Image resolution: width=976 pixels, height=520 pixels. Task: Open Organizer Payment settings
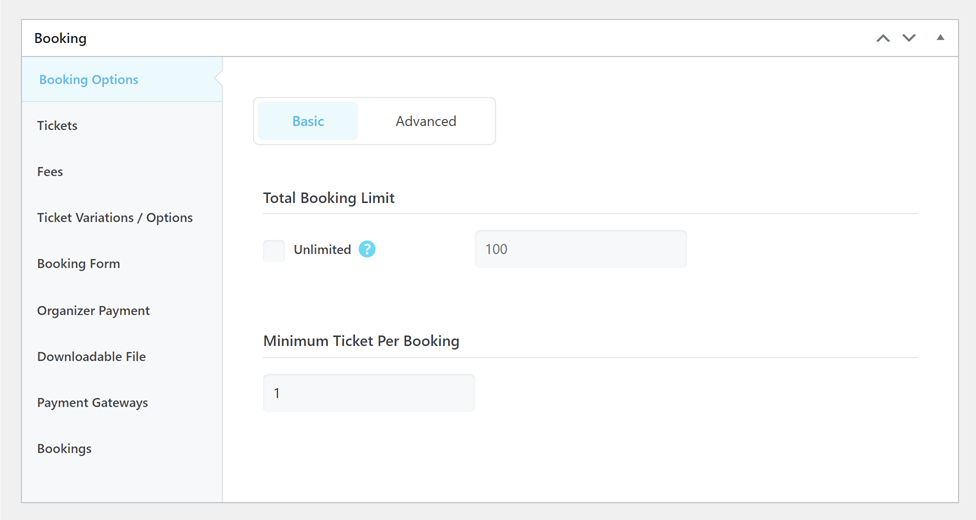tap(93, 311)
